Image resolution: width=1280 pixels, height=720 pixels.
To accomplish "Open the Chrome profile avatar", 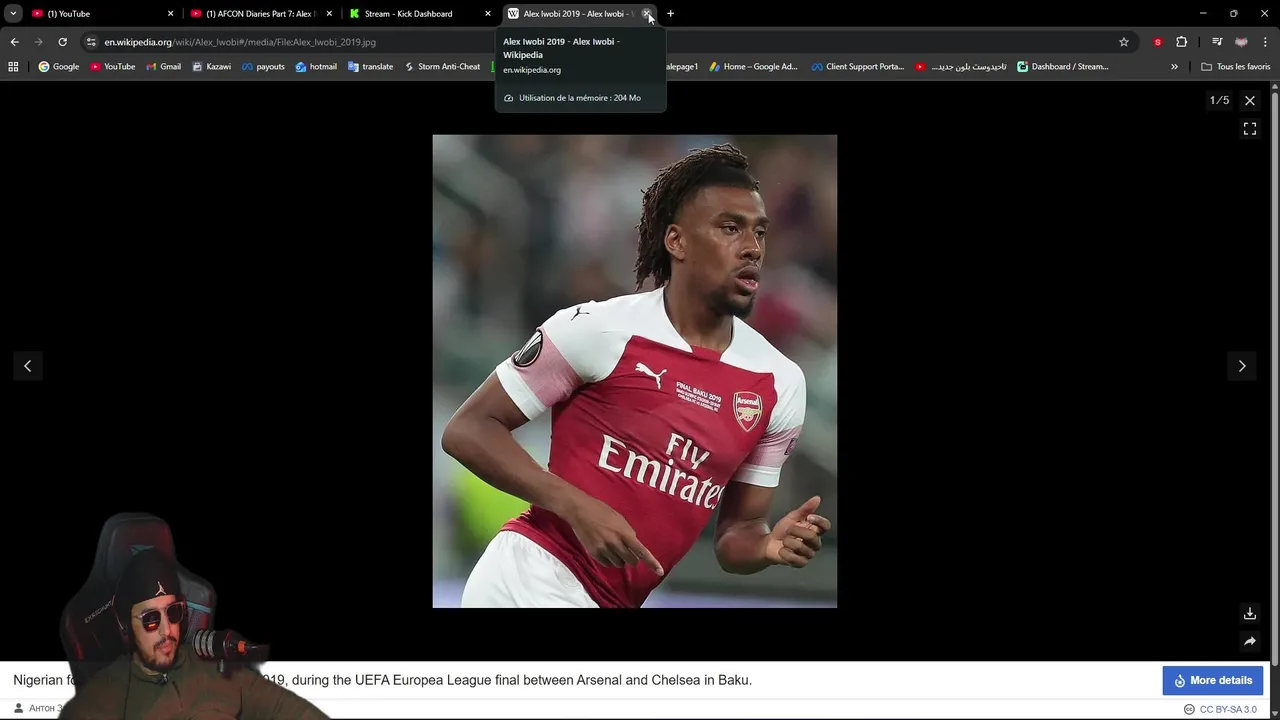I will (x=1241, y=42).
